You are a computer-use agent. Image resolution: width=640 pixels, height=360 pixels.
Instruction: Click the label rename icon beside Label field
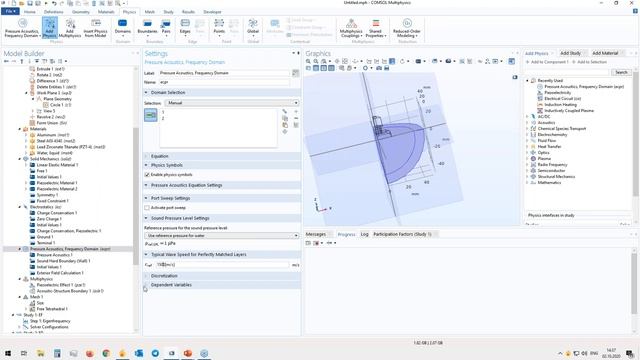296,73
